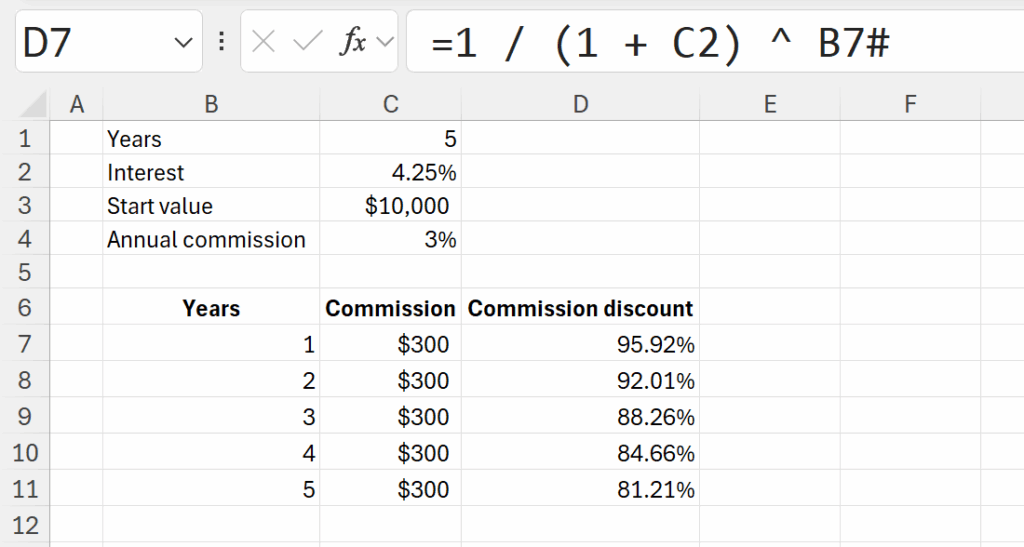Select row 12 header

point(25,524)
